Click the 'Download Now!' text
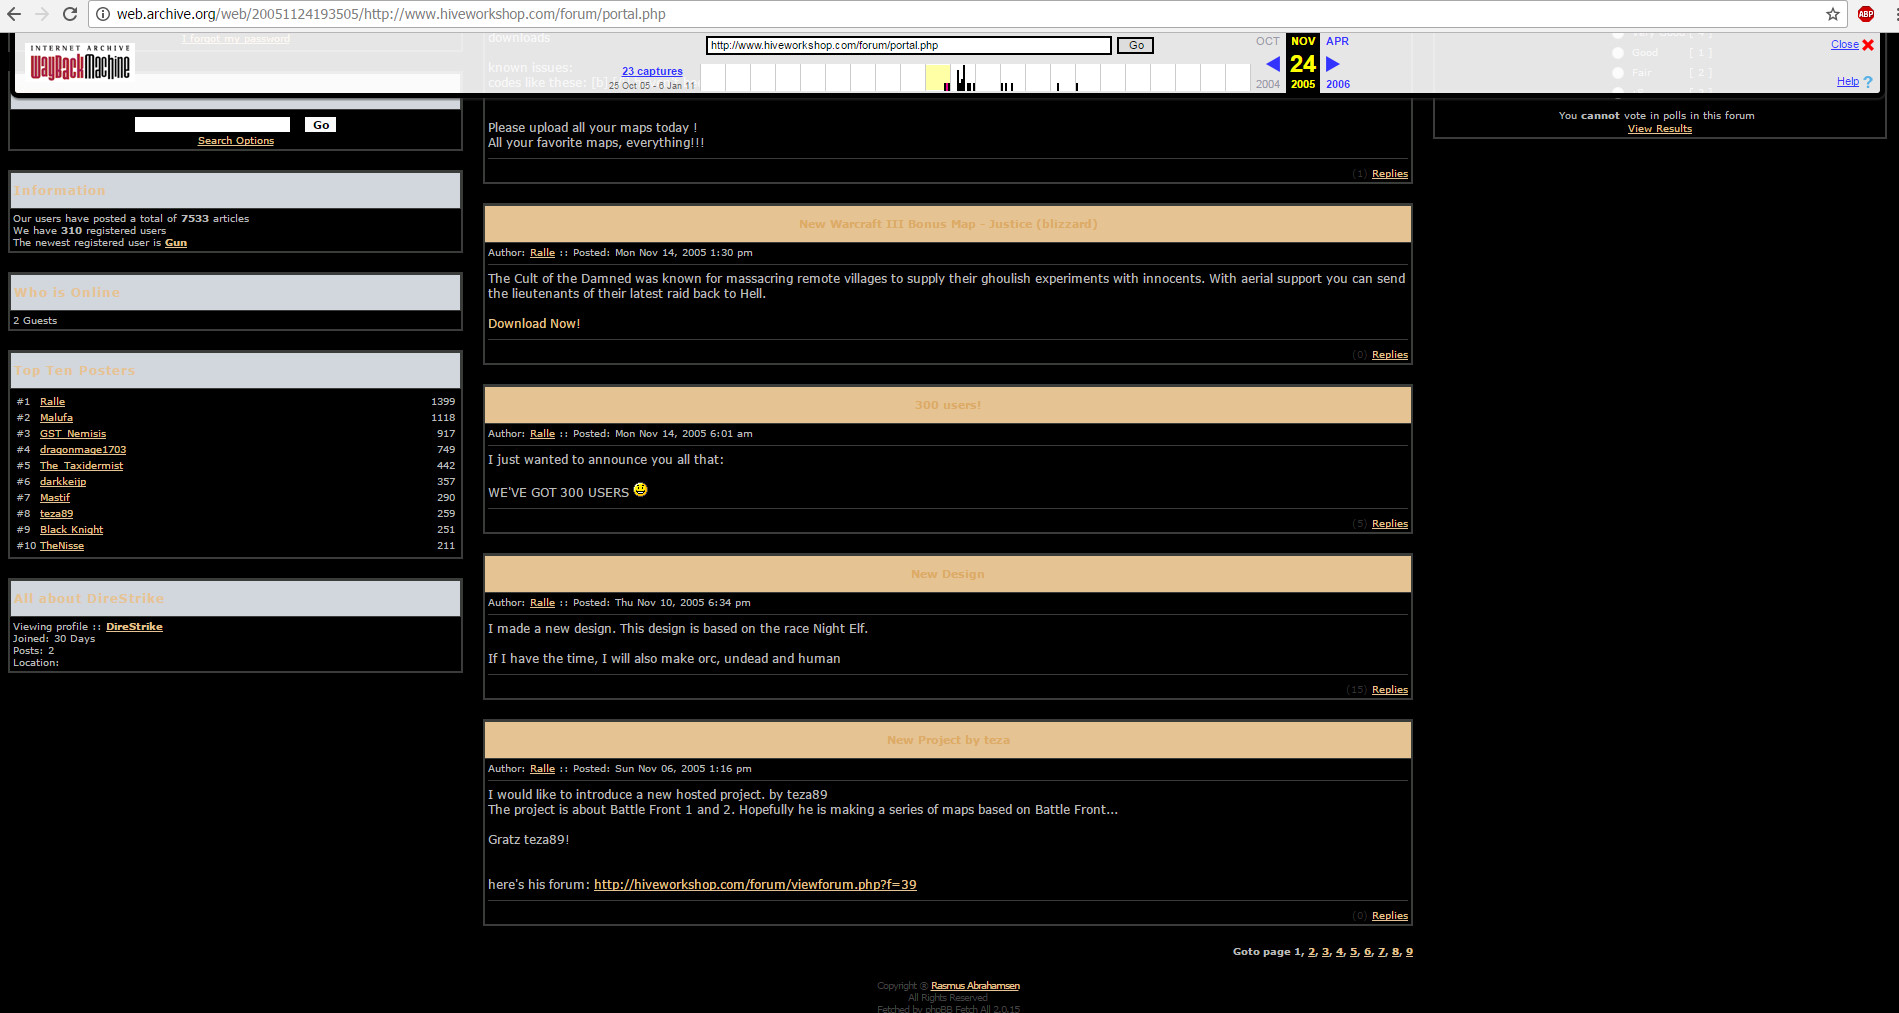1899x1013 pixels. point(534,324)
